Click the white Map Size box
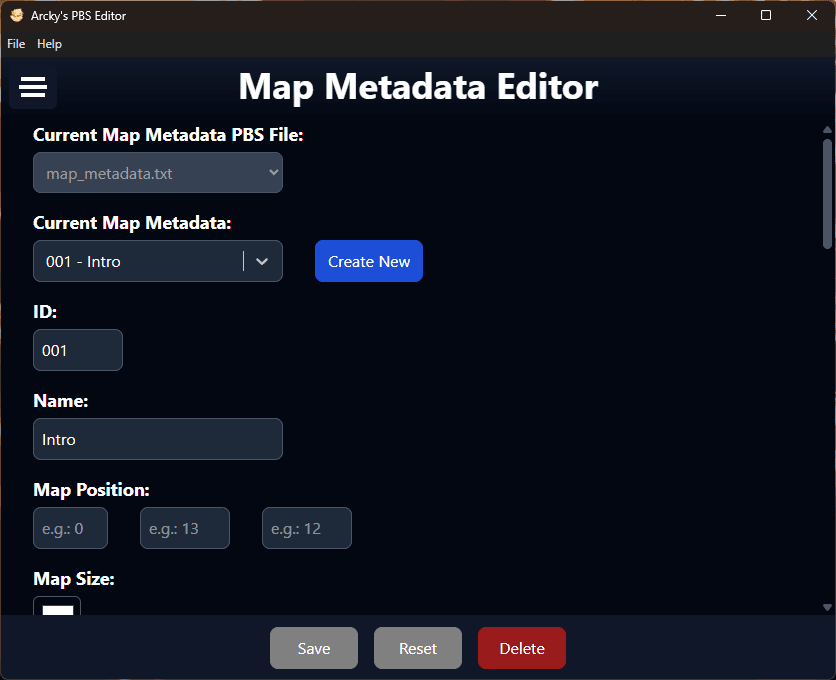Screen dimensions: 836x680 tap(57, 608)
